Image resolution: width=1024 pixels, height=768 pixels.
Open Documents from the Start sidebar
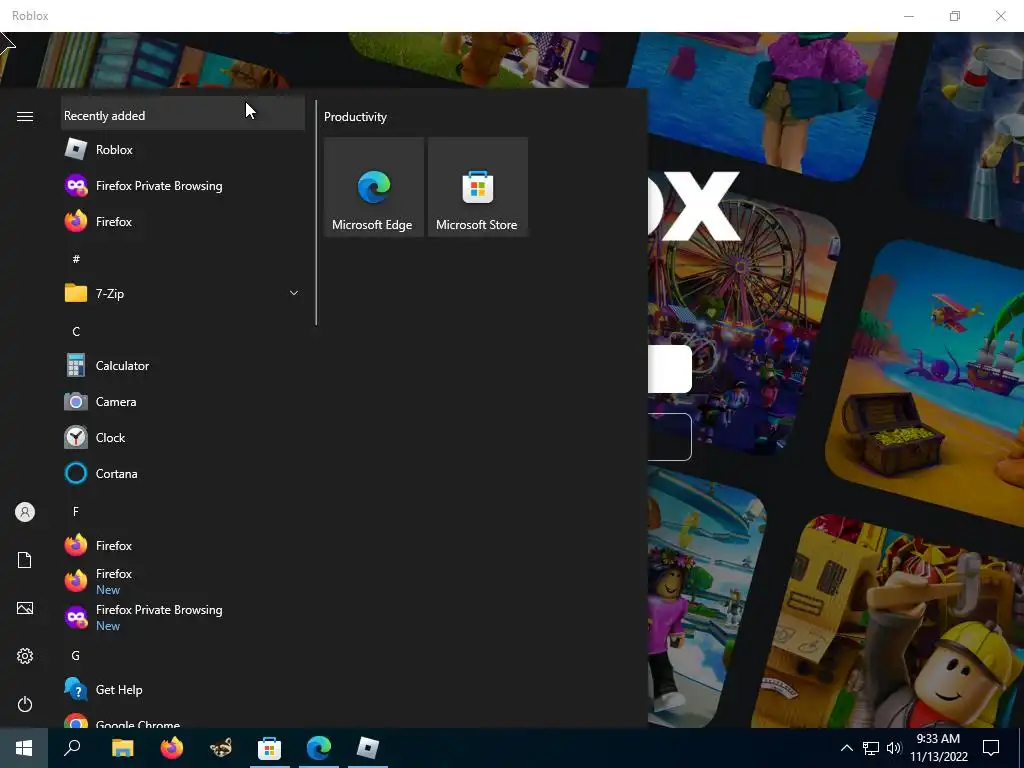tap(25, 560)
